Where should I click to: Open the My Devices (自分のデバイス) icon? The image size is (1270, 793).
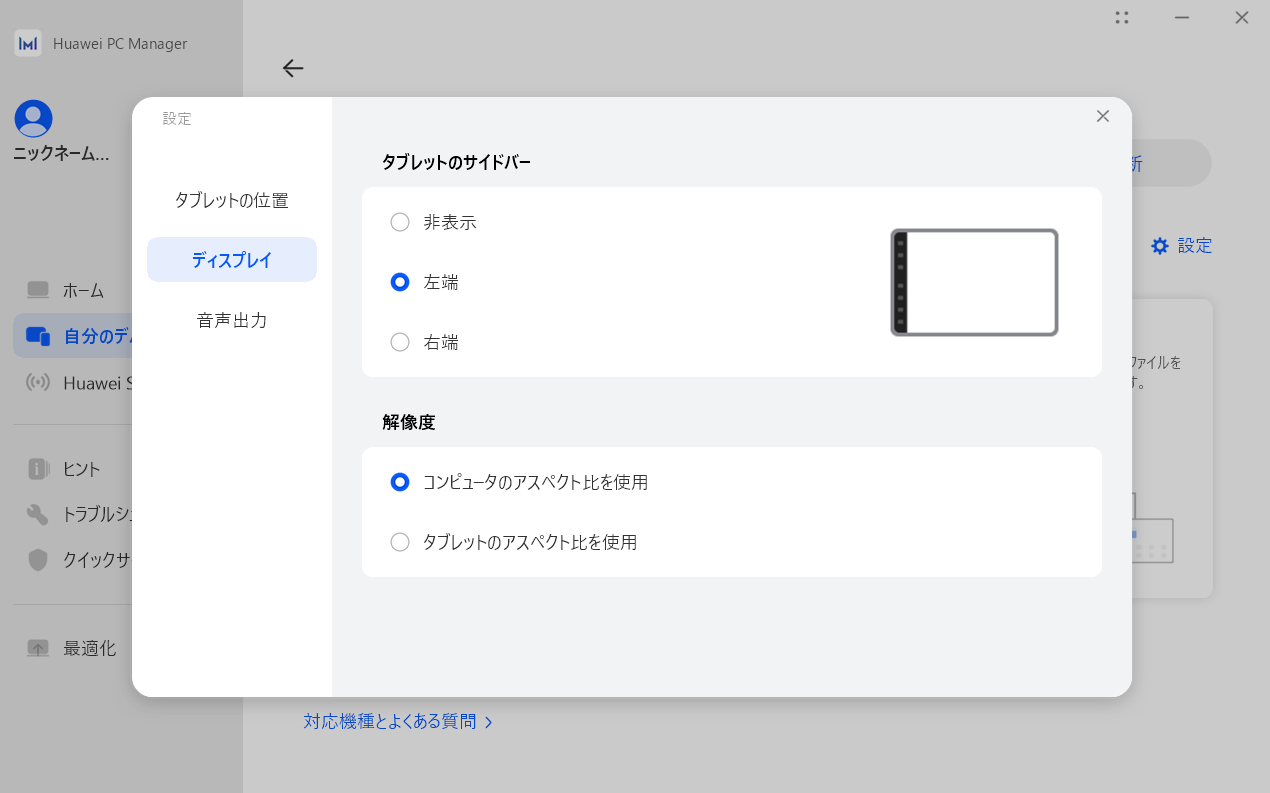[x=38, y=336]
